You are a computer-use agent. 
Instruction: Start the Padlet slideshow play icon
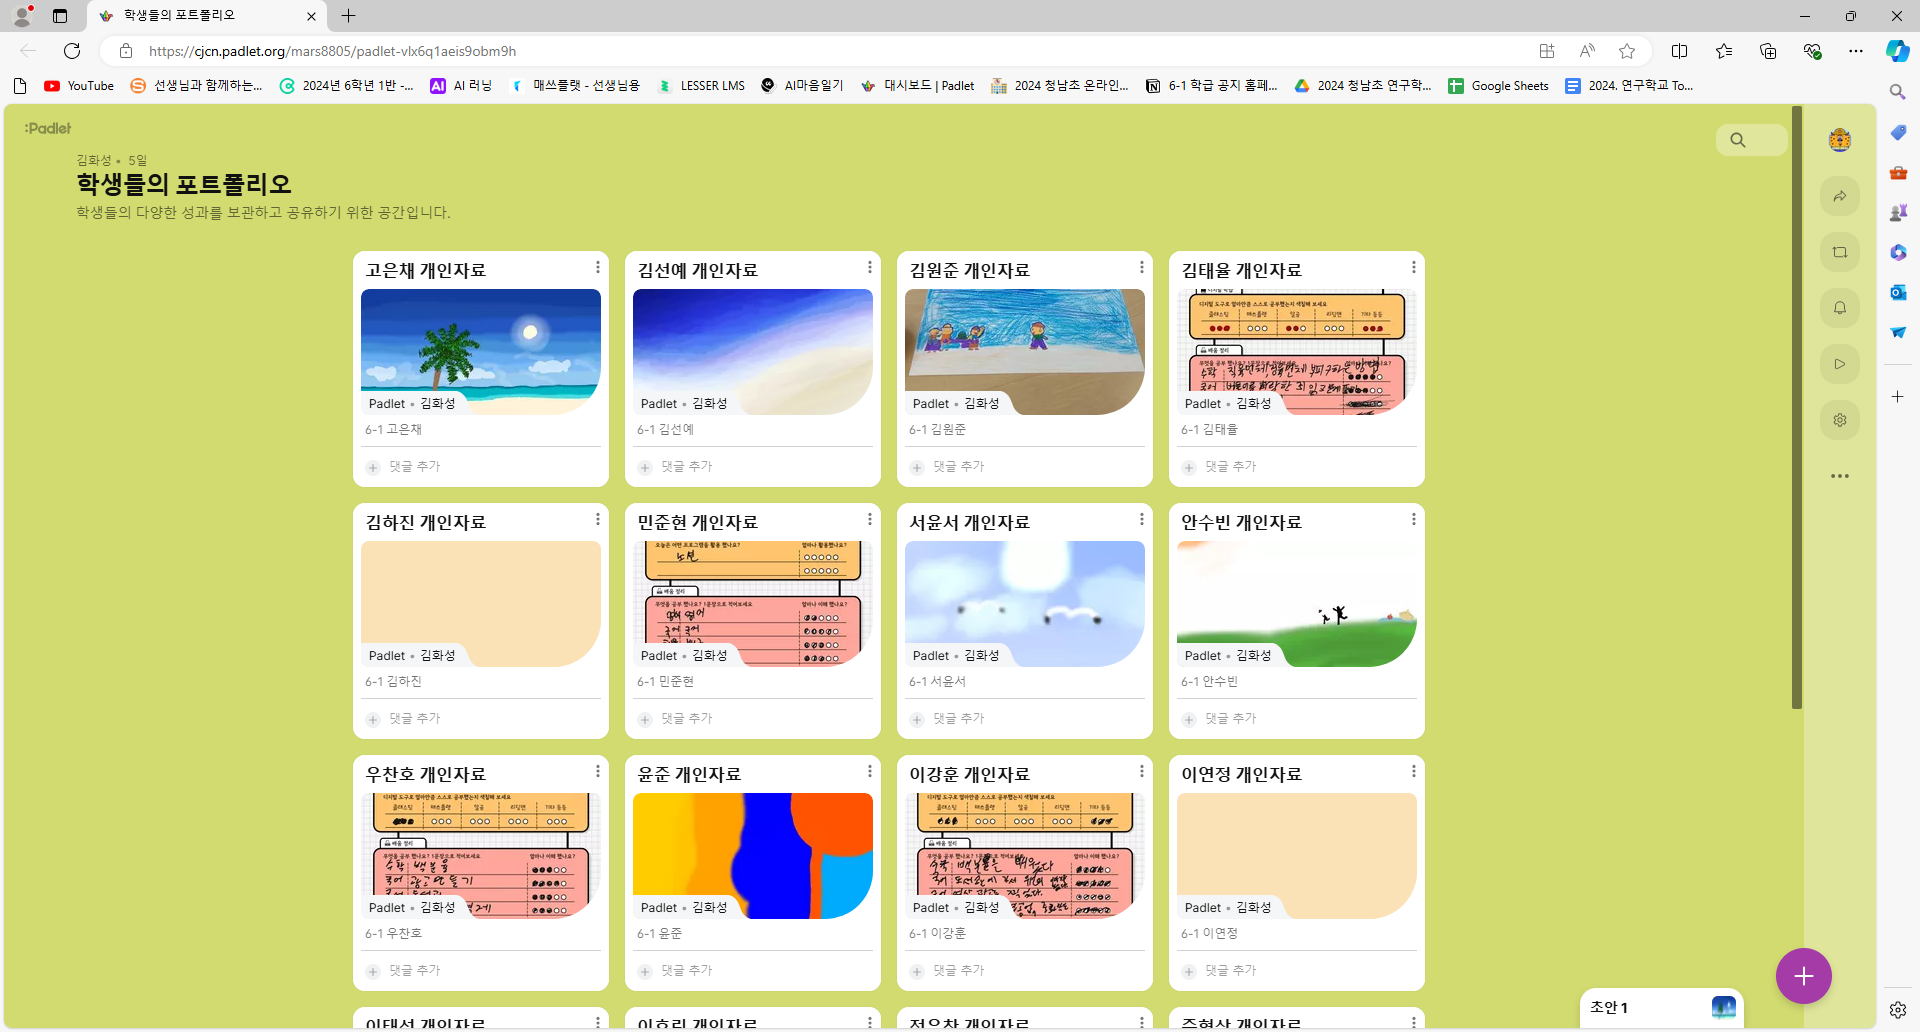pyautogui.click(x=1840, y=364)
